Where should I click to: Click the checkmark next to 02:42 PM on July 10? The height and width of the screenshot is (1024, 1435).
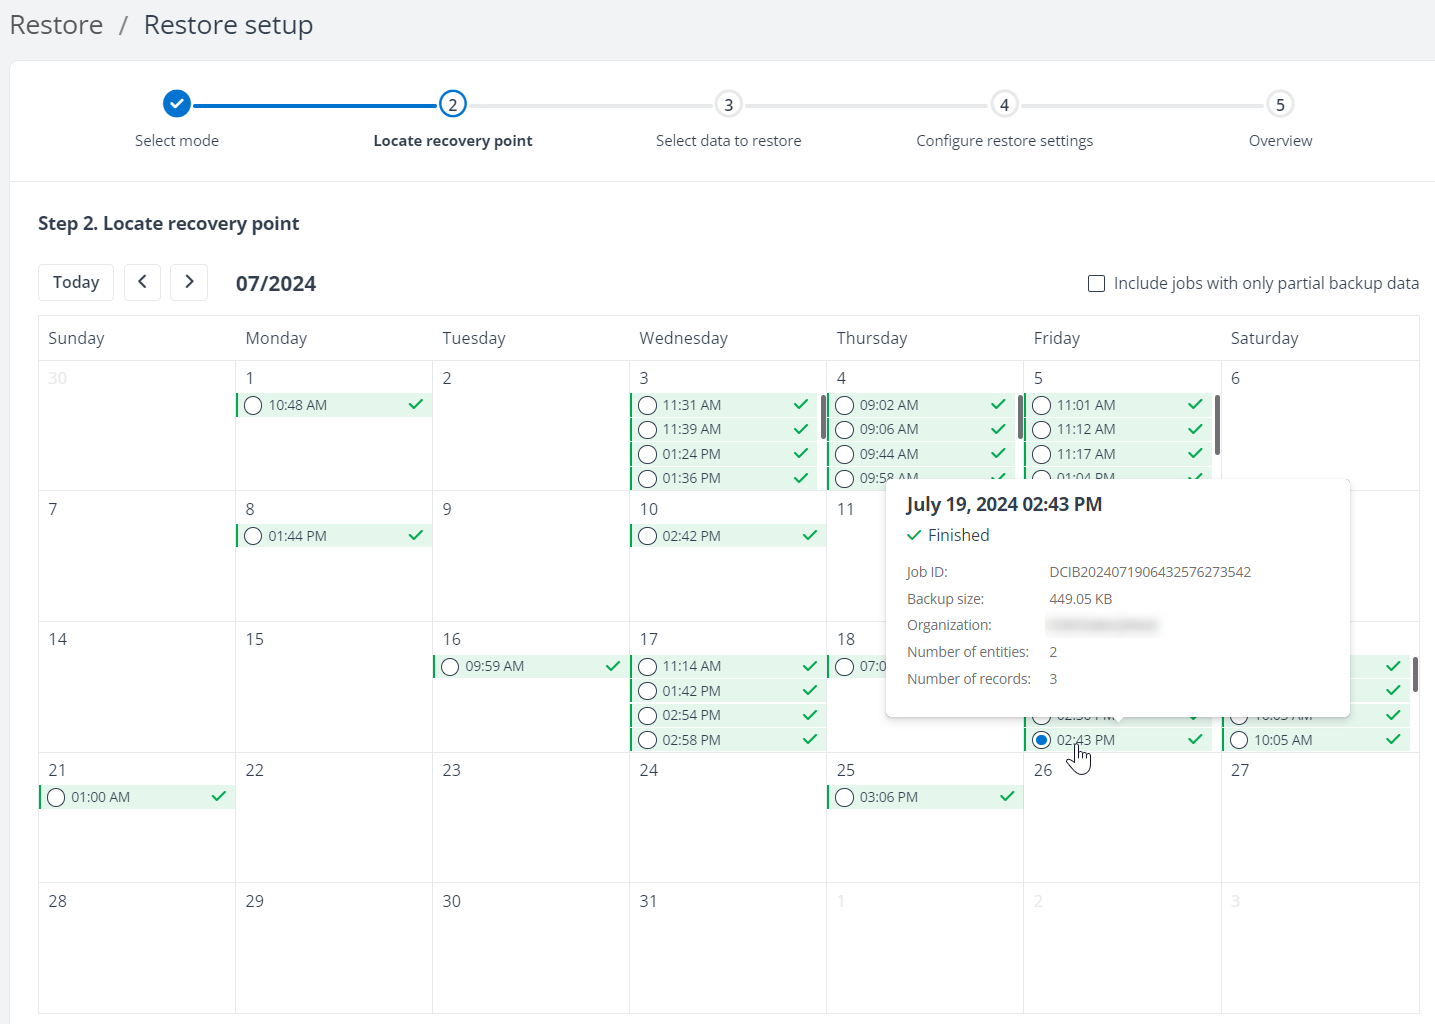(807, 535)
